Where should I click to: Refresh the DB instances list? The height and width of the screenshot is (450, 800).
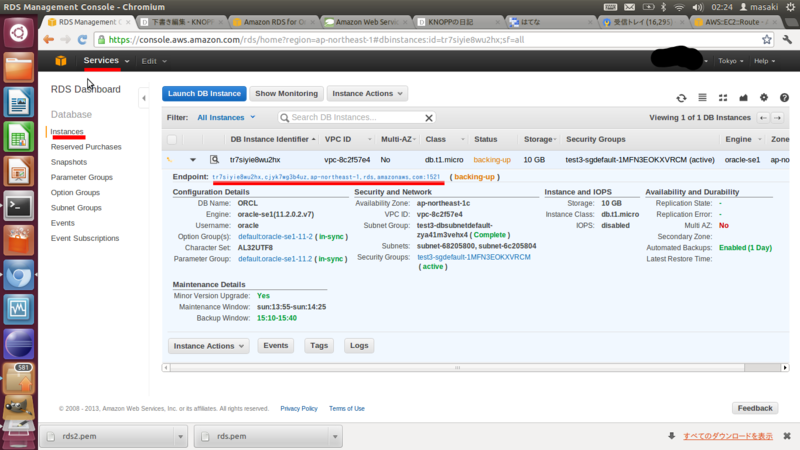[681, 97]
